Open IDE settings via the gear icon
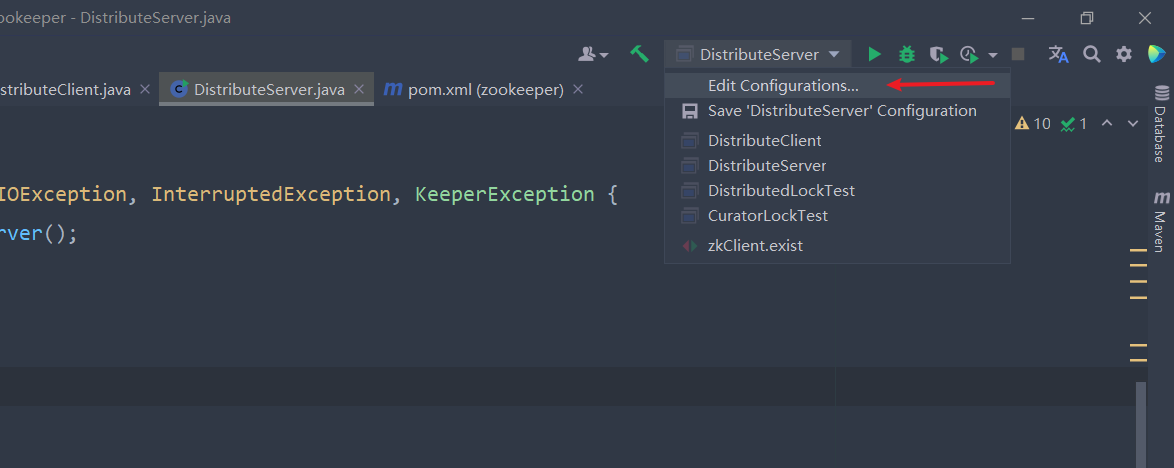The height and width of the screenshot is (468, 1174). [x=1124, y=55]
